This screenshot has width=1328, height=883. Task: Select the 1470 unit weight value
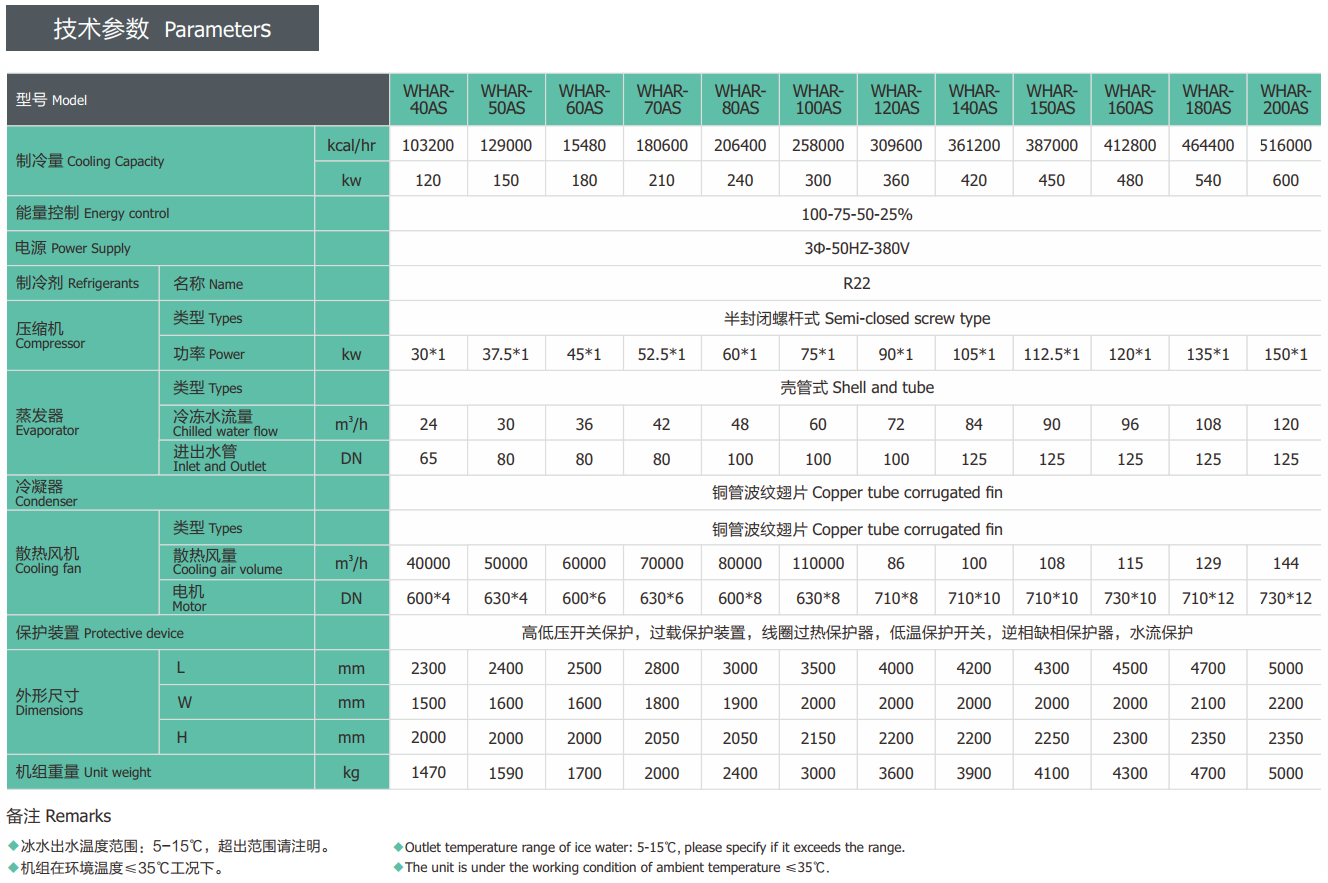428,772
